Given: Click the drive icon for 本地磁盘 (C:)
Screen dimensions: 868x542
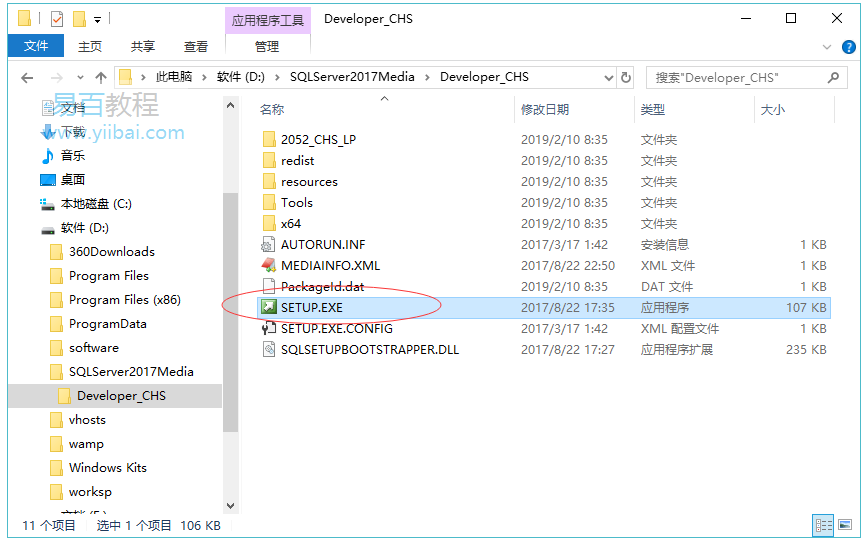Looking at the screenshot, I should pos(48,204).
